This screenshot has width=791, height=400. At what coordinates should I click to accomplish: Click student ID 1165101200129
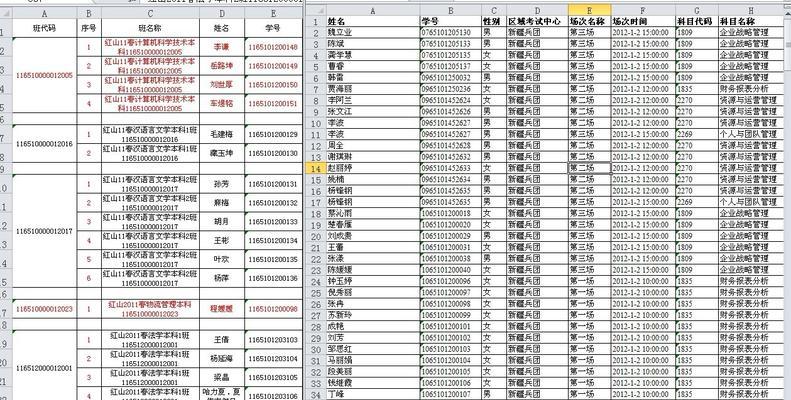point(273,135)
